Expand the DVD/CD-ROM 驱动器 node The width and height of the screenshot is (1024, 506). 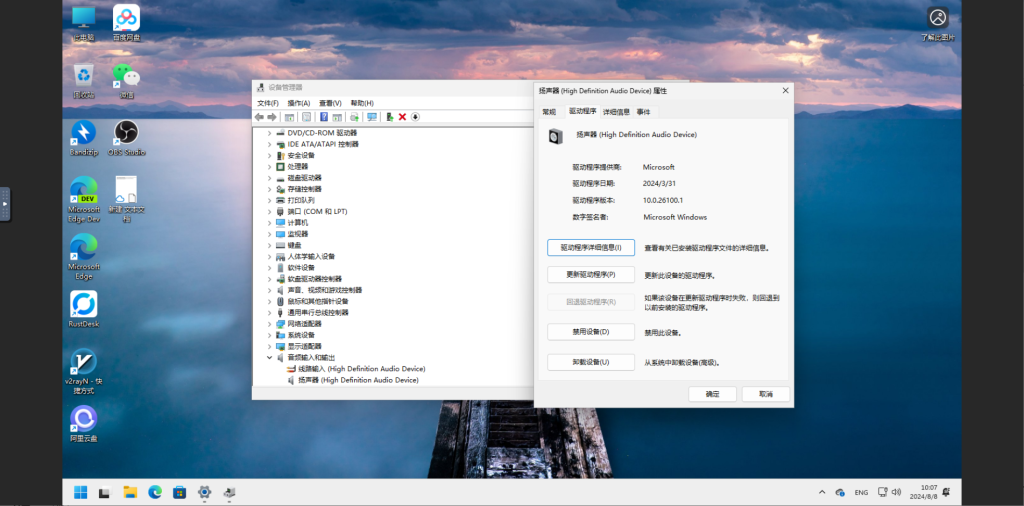(x=269, y=133)
